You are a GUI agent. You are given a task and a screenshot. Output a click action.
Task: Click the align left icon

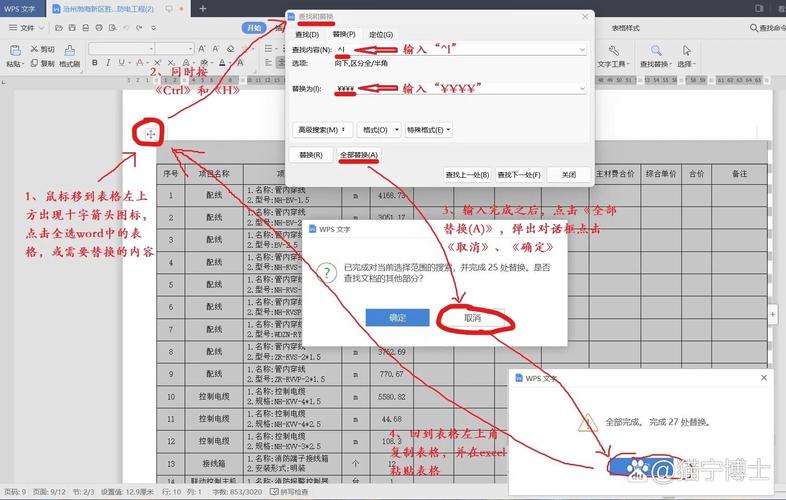click(x=269, y=63)
